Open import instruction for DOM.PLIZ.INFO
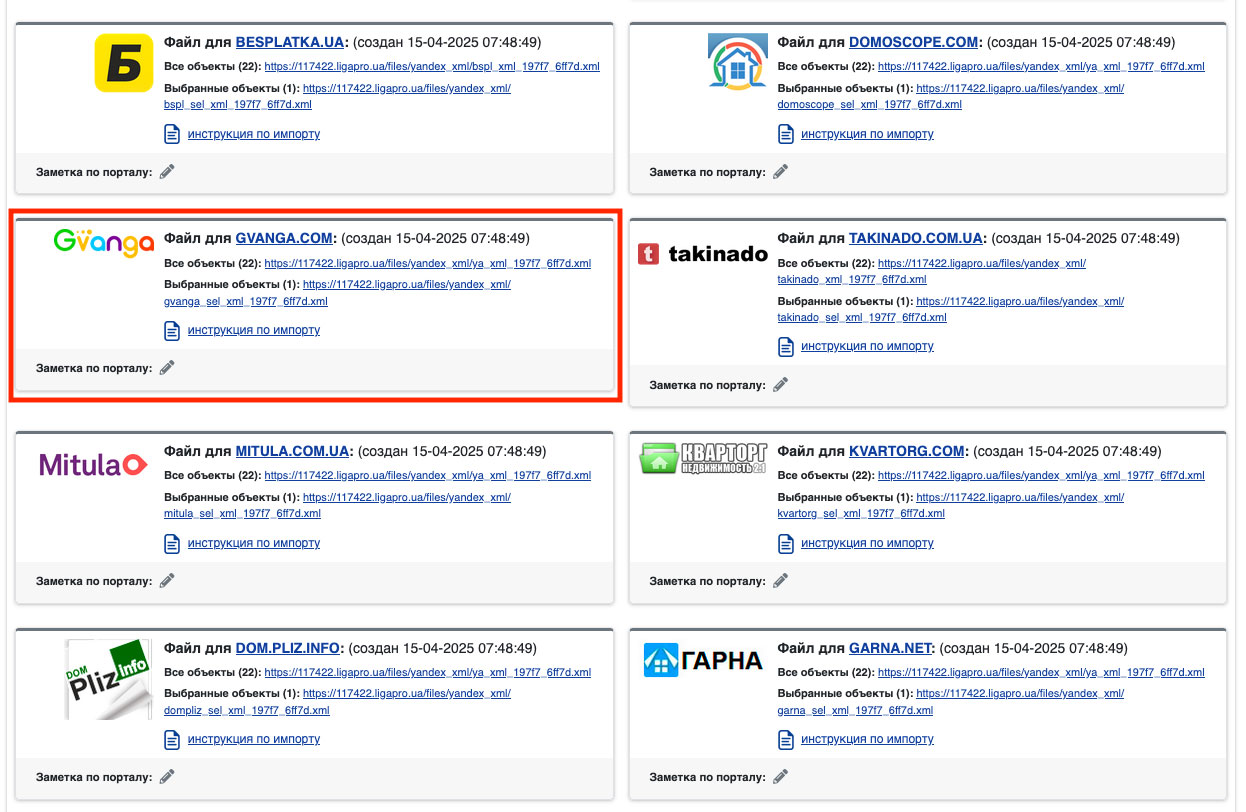This screenshot has height=812, width=1246. click(x=254, y=739)
